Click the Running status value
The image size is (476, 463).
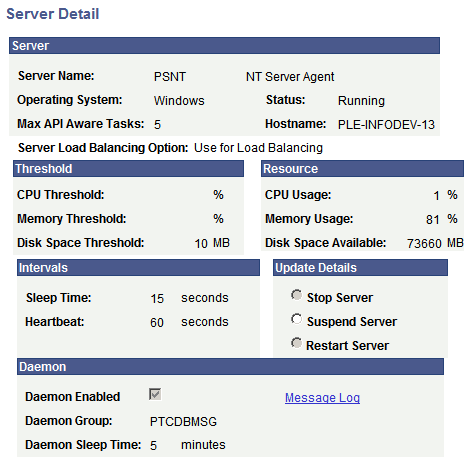(x=361, y=101)
